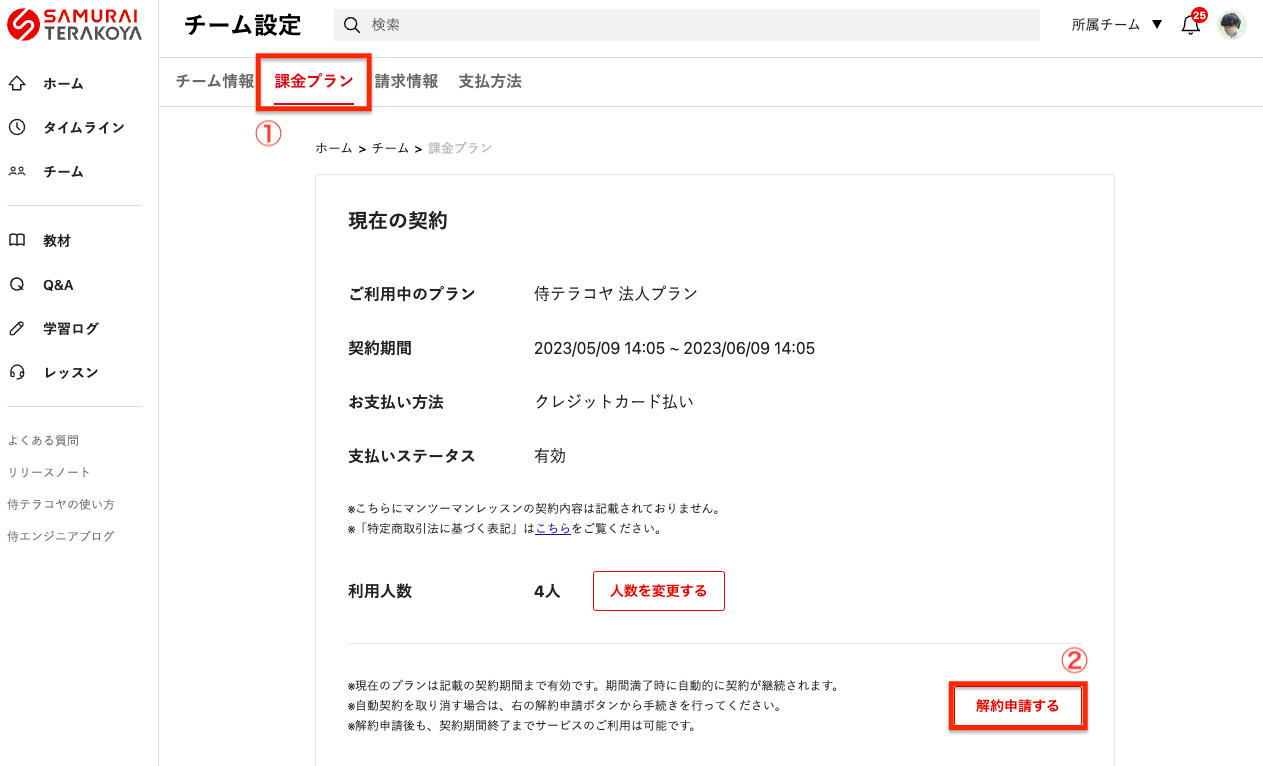Select the 課金プラン tab
This screenshot has width=1263, height=766.
[x=314, y=82]
